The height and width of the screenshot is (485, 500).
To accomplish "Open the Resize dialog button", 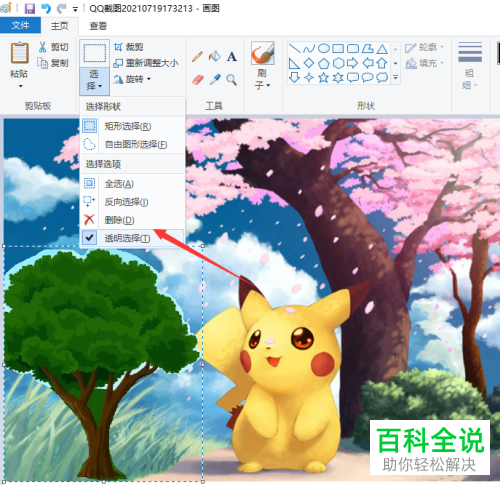I will pyautogui.click(x=146, y=63).
